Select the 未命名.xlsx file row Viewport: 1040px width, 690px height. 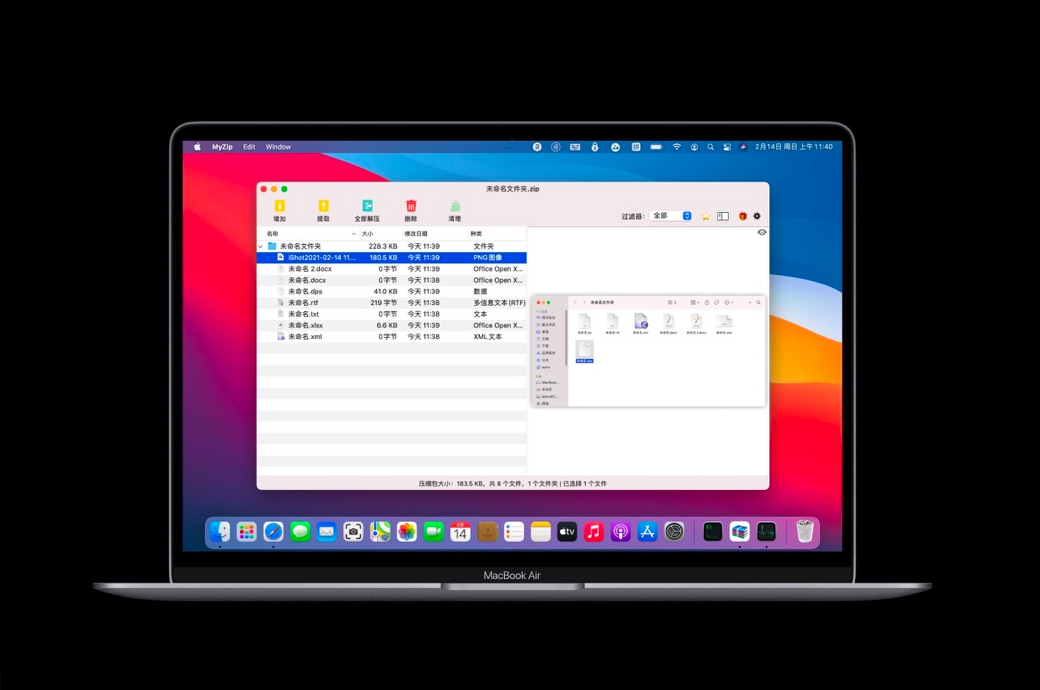pos(391,325)
